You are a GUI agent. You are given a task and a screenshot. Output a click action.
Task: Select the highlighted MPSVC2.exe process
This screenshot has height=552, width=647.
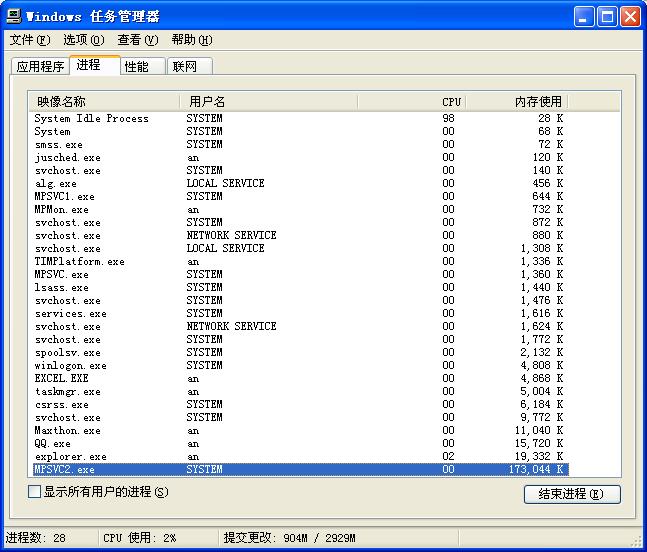(x=300, y=469)
